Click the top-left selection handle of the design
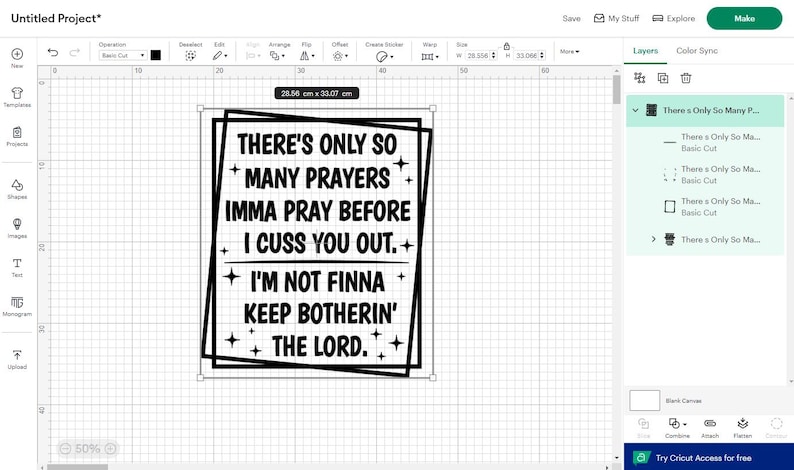Image resolution: width=794 pixels, height=470 pixels. [201, 108]
